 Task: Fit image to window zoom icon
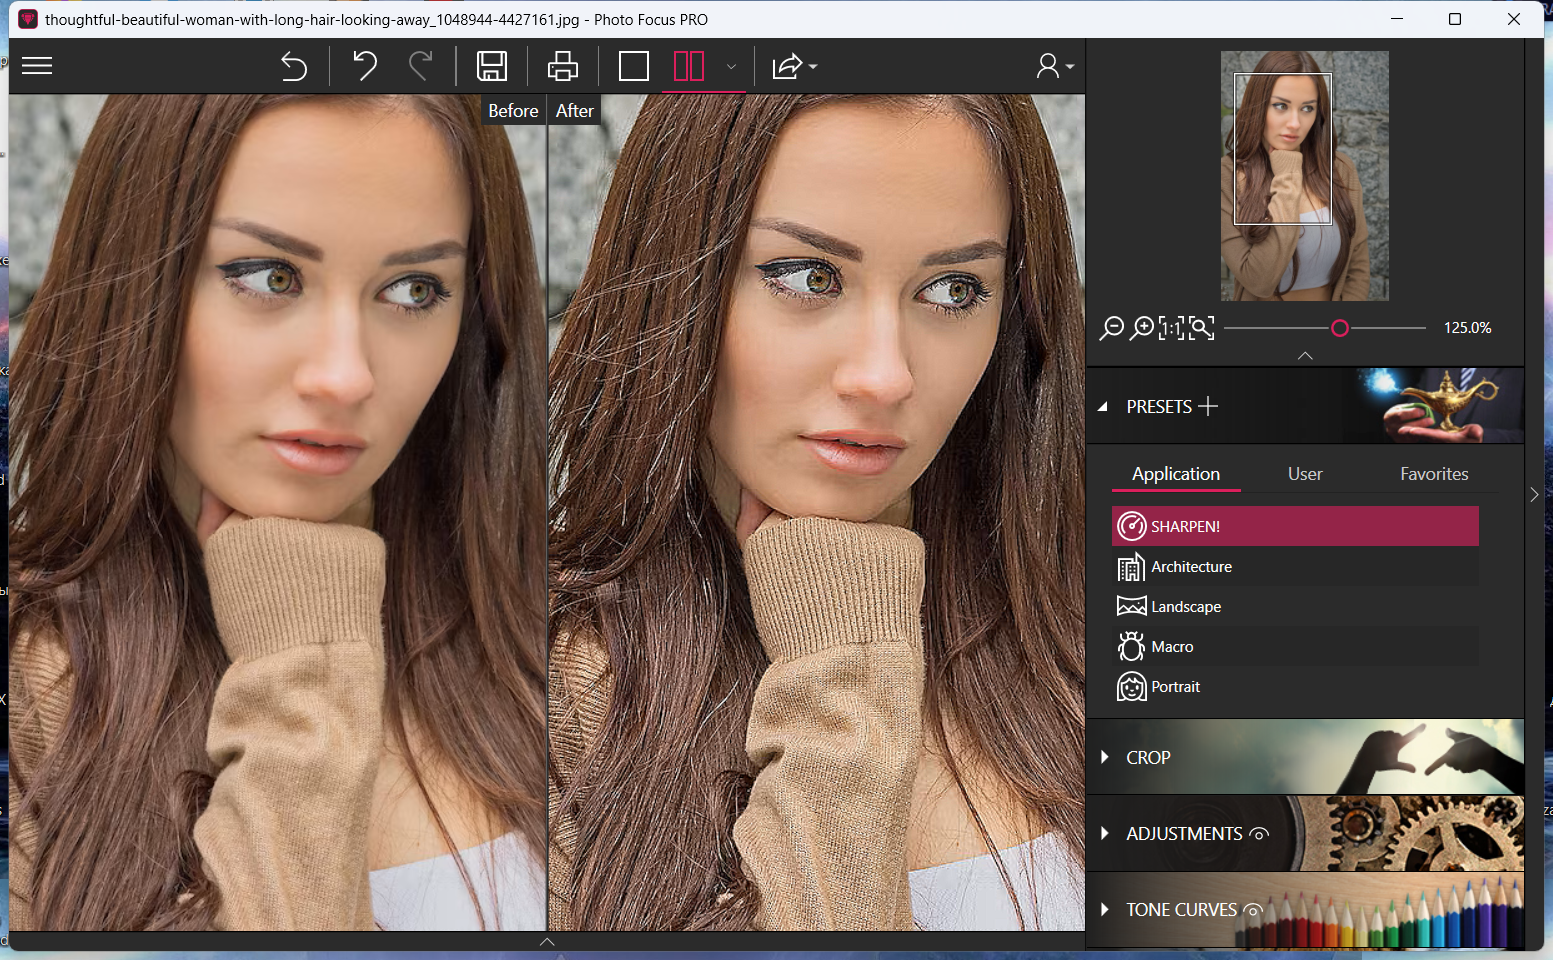coord(1201,328)
